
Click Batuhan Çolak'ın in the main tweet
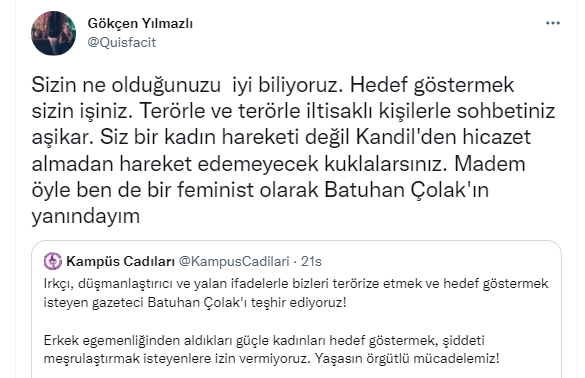pos(407,190)
